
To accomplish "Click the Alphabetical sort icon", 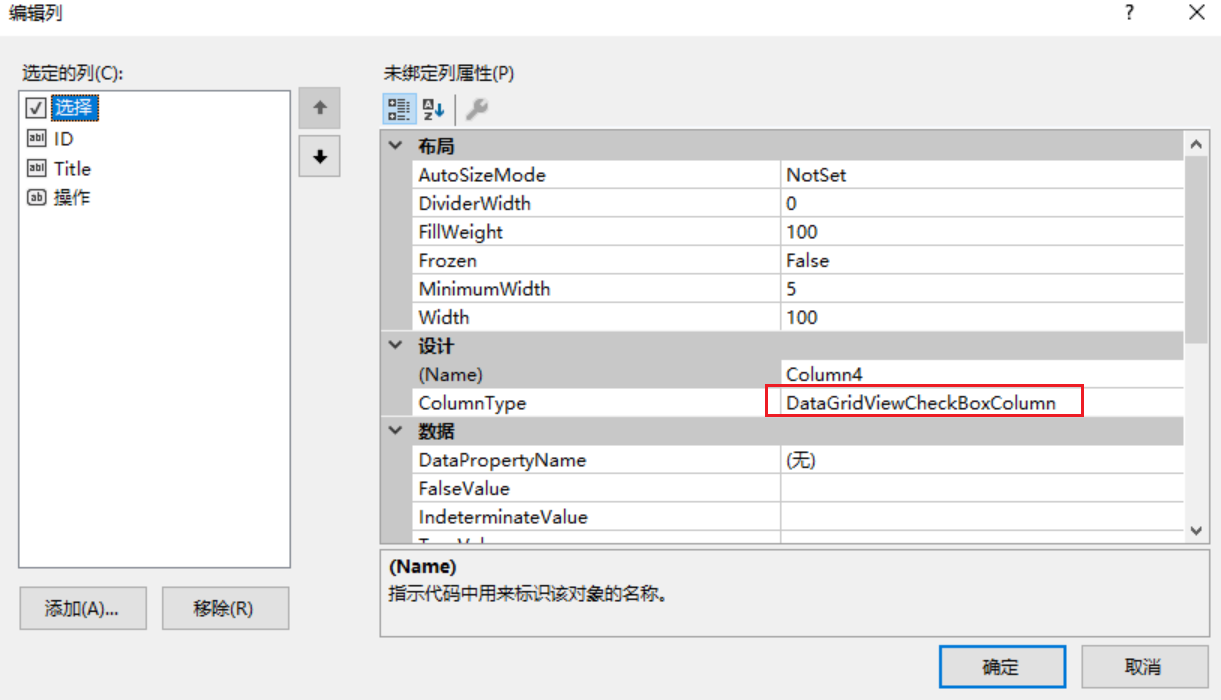I will tap(433, 108).
